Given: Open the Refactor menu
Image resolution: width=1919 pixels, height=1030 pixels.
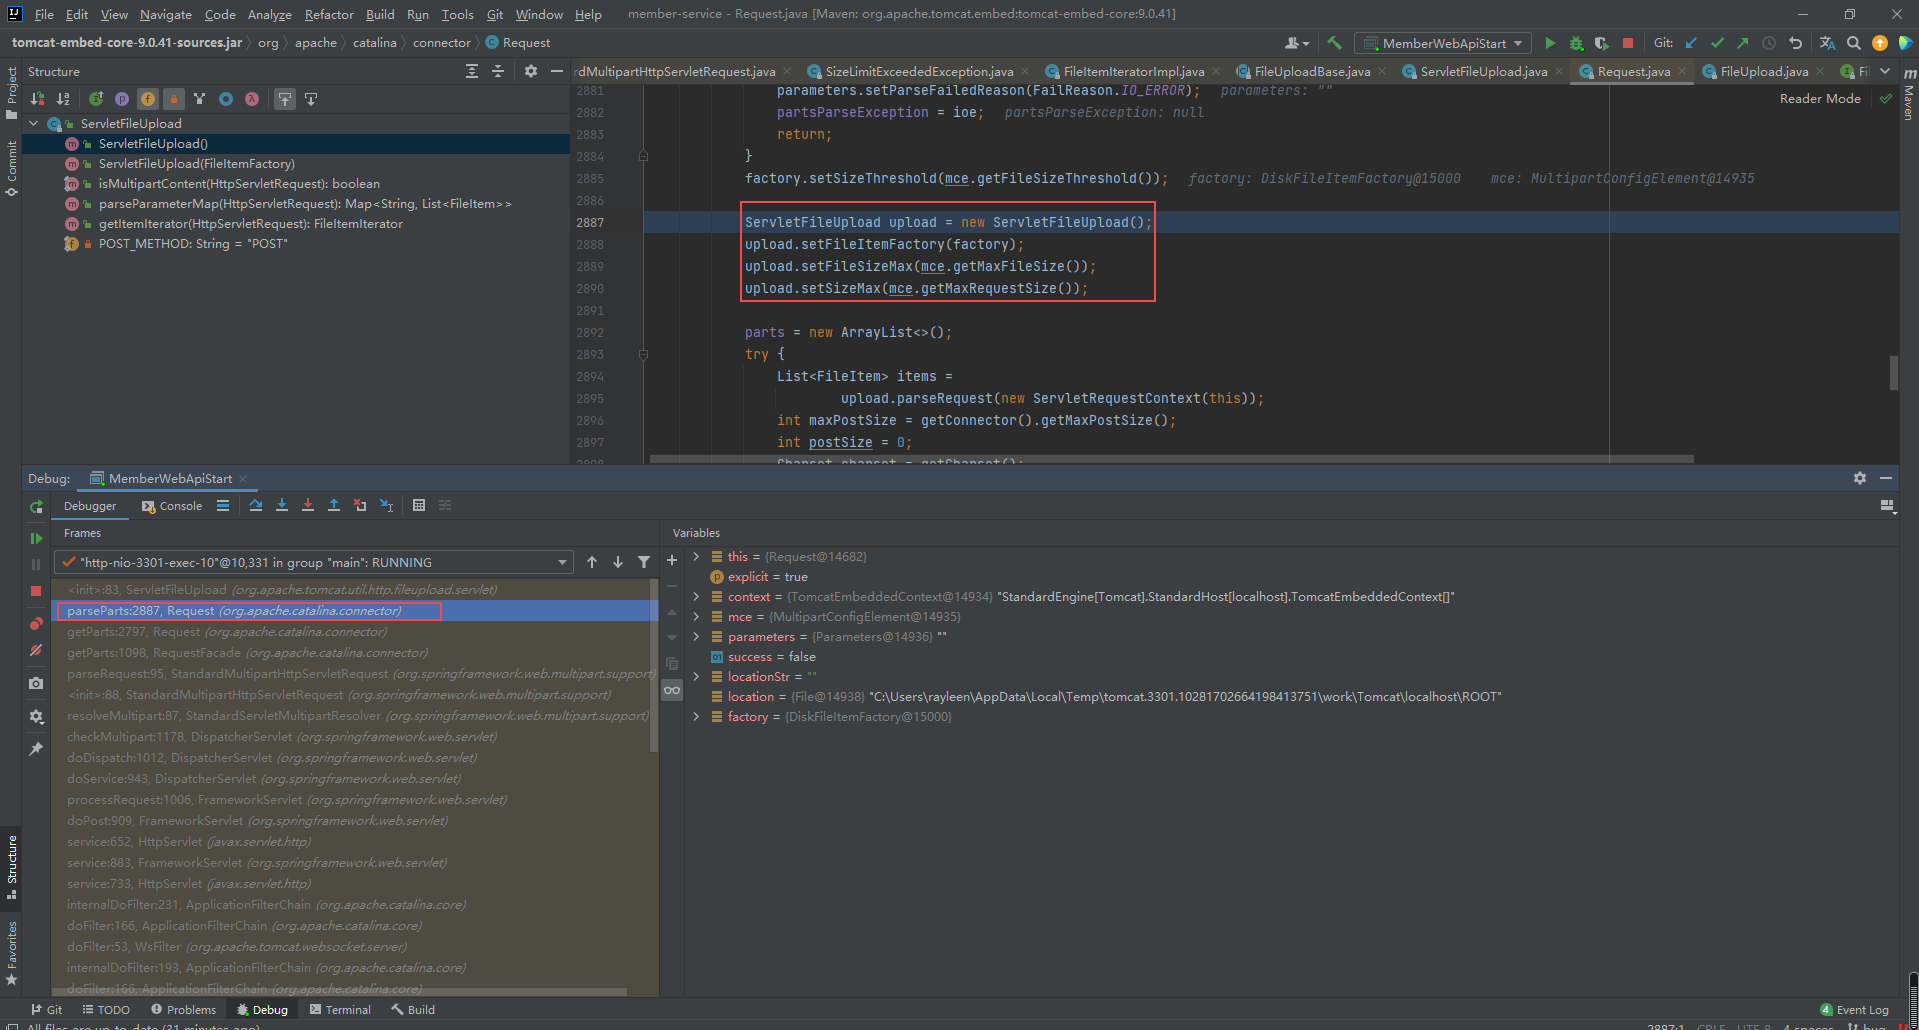Looking at the screenshot, I should 329,14.
